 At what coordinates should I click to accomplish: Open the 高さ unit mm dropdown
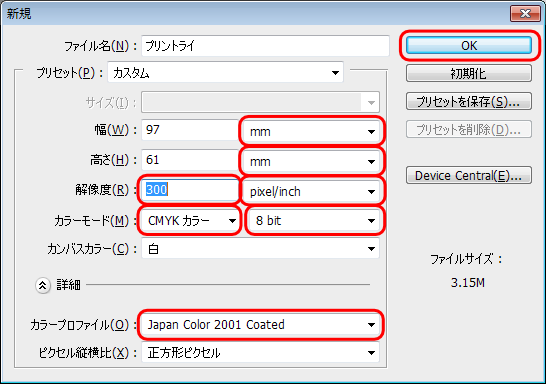click(x=312, y=162)
